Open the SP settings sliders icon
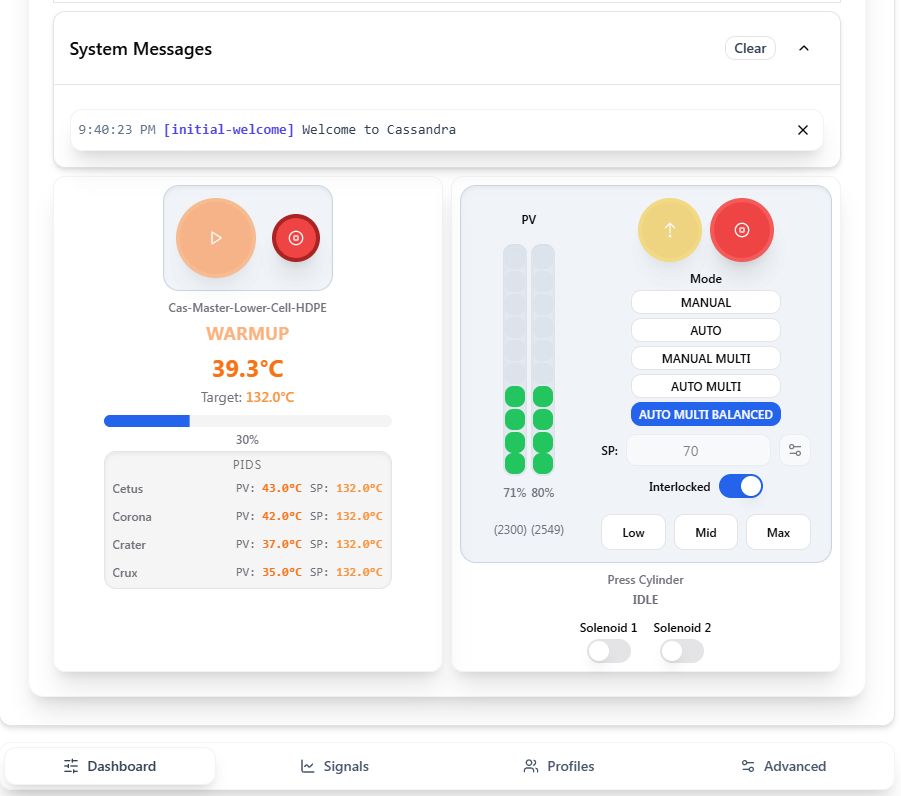The height and width of the screenshot is (796, 901). [795, 450]
